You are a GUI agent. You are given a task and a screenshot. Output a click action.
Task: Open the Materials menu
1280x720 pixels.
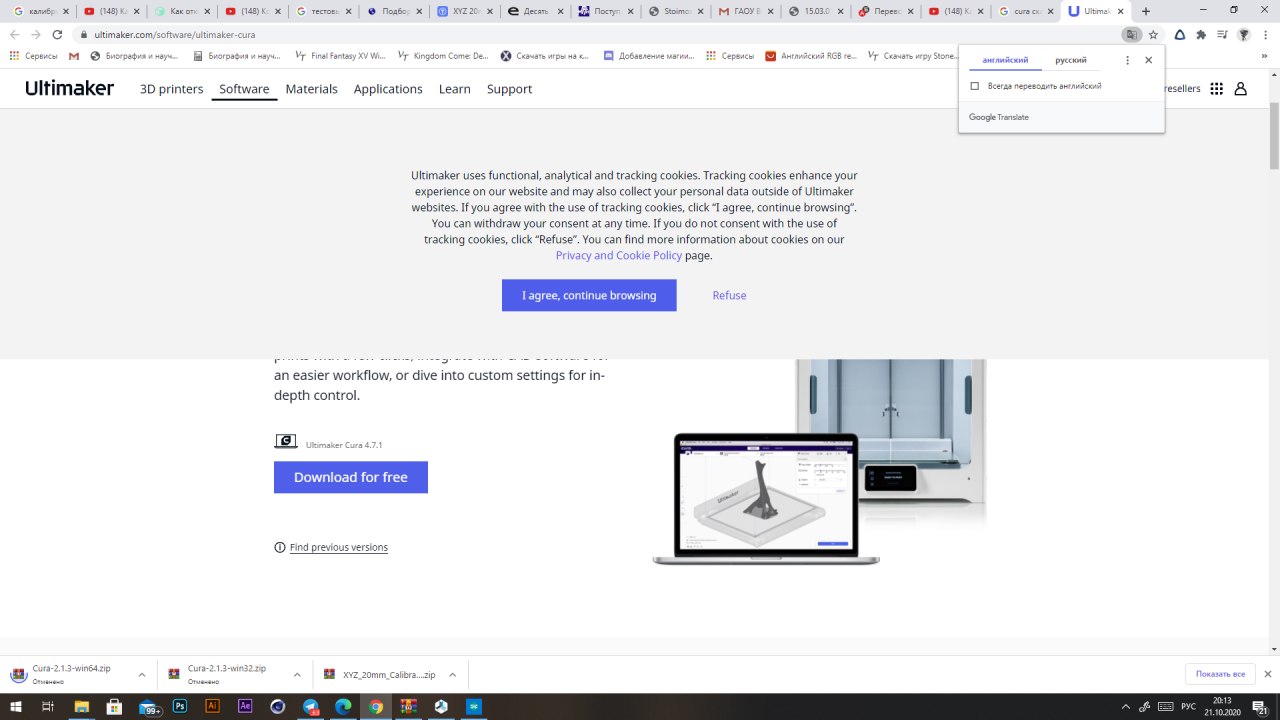pos(311,89)
